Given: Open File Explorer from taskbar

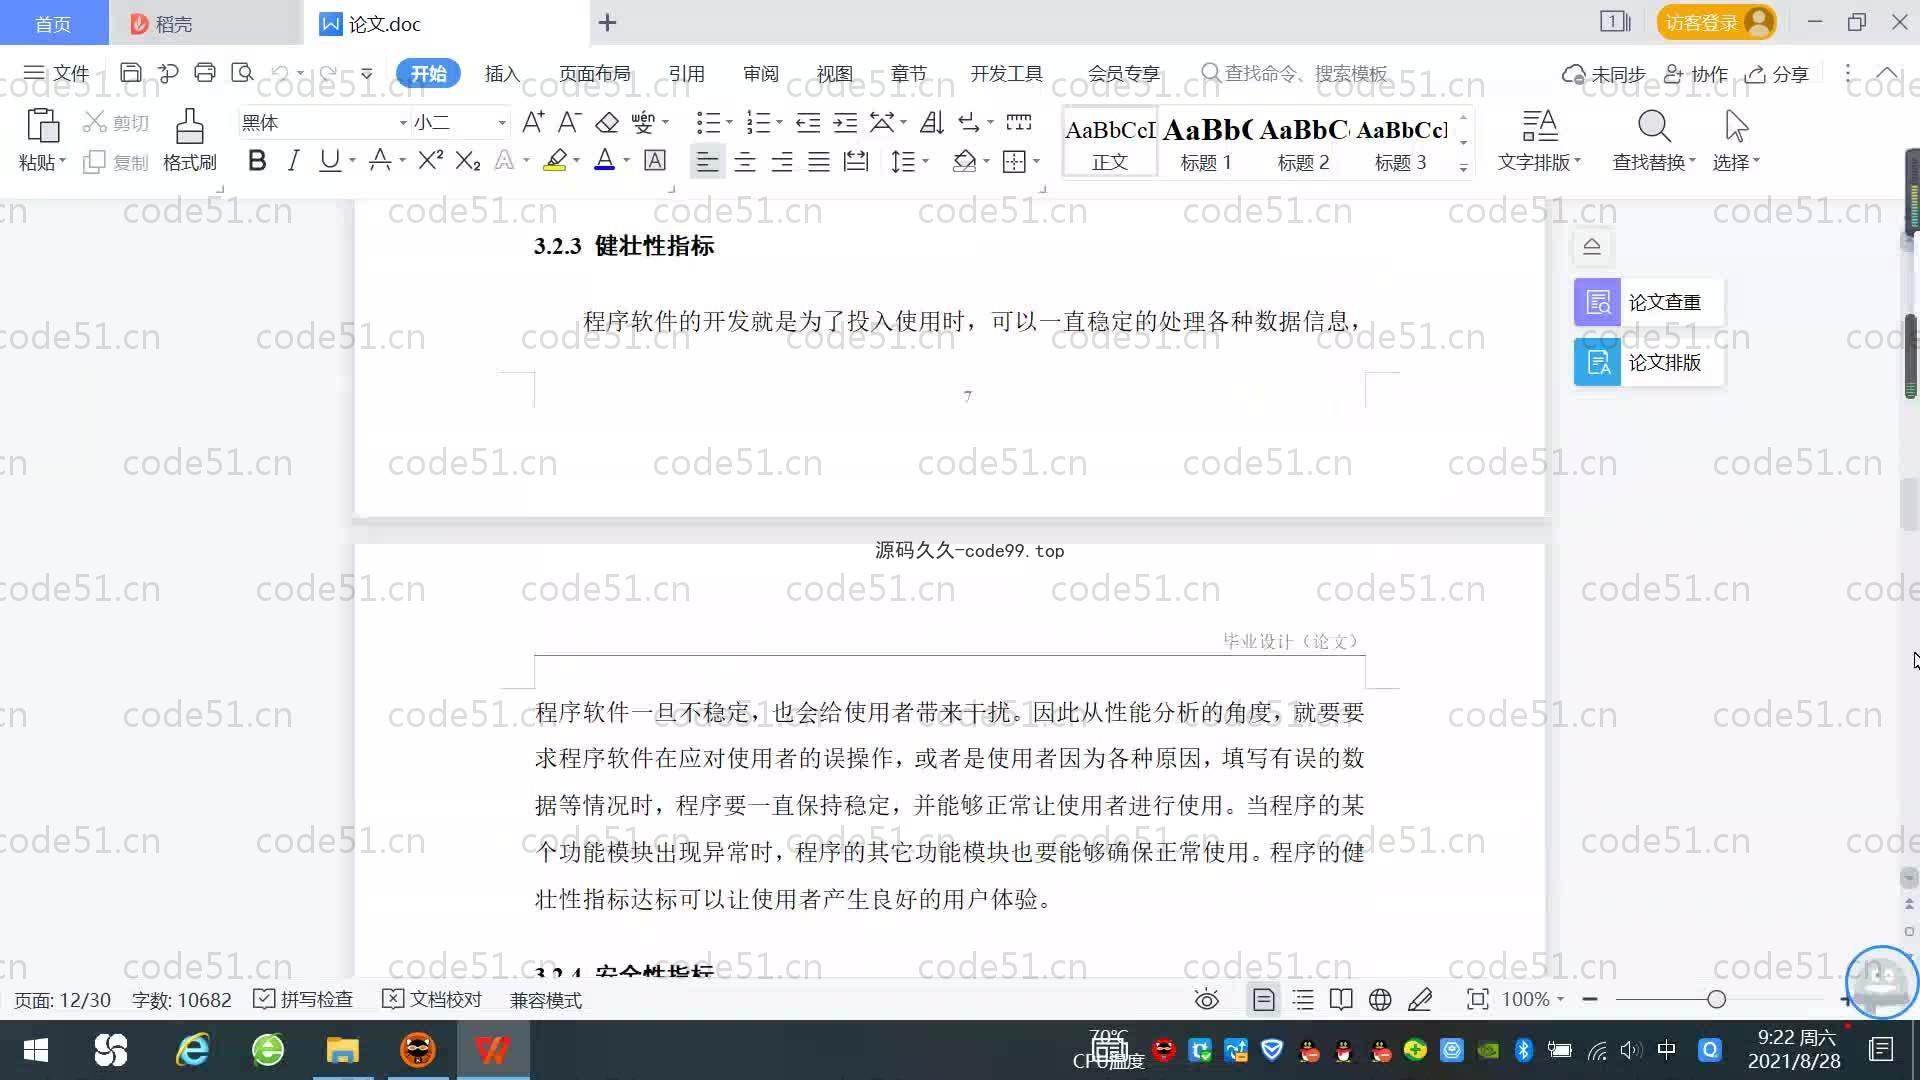Looking at the screenshot, I should click(x=342, y=1050).
